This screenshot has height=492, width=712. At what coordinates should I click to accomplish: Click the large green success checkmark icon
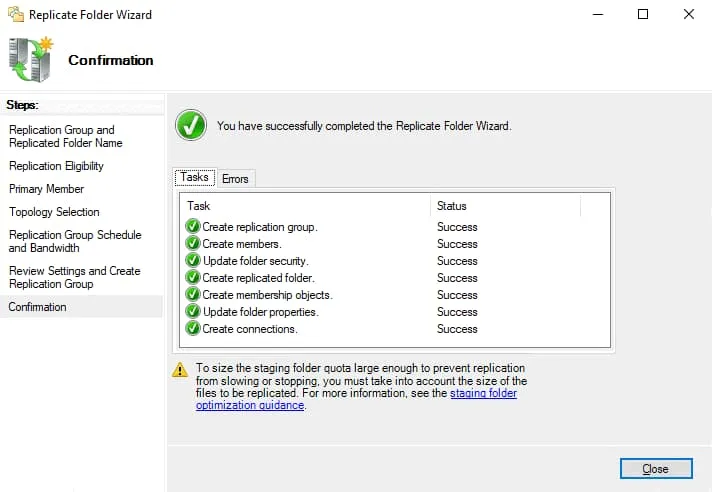point(190,126)
